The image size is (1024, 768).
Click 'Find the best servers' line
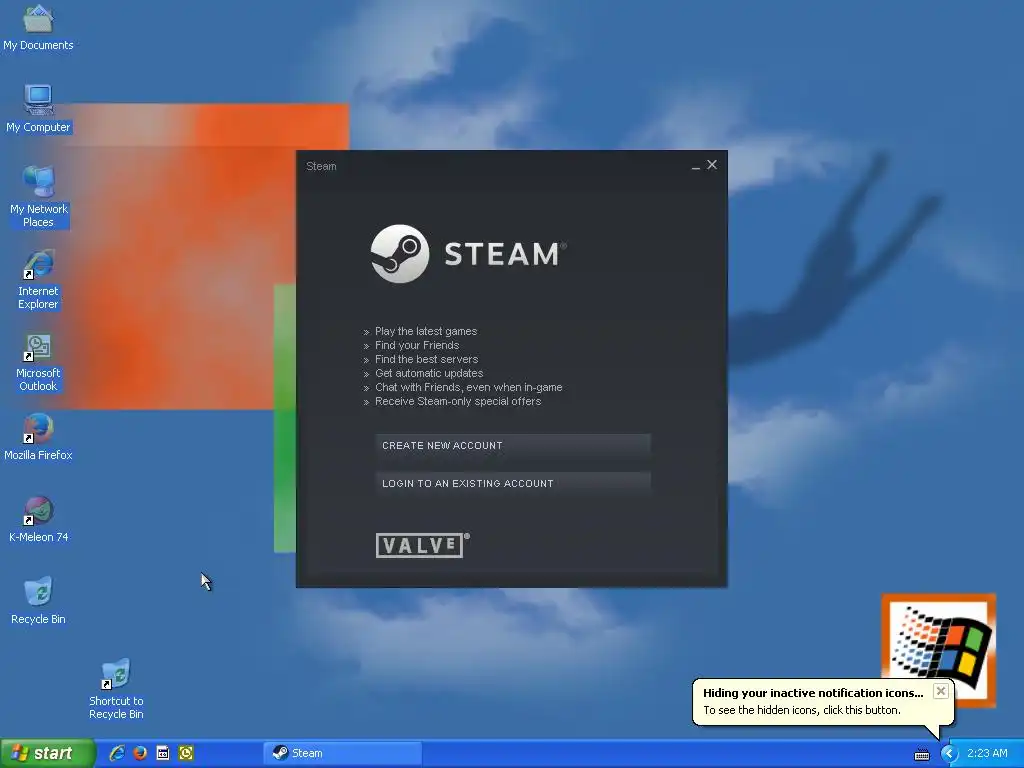tap(426, 359)
